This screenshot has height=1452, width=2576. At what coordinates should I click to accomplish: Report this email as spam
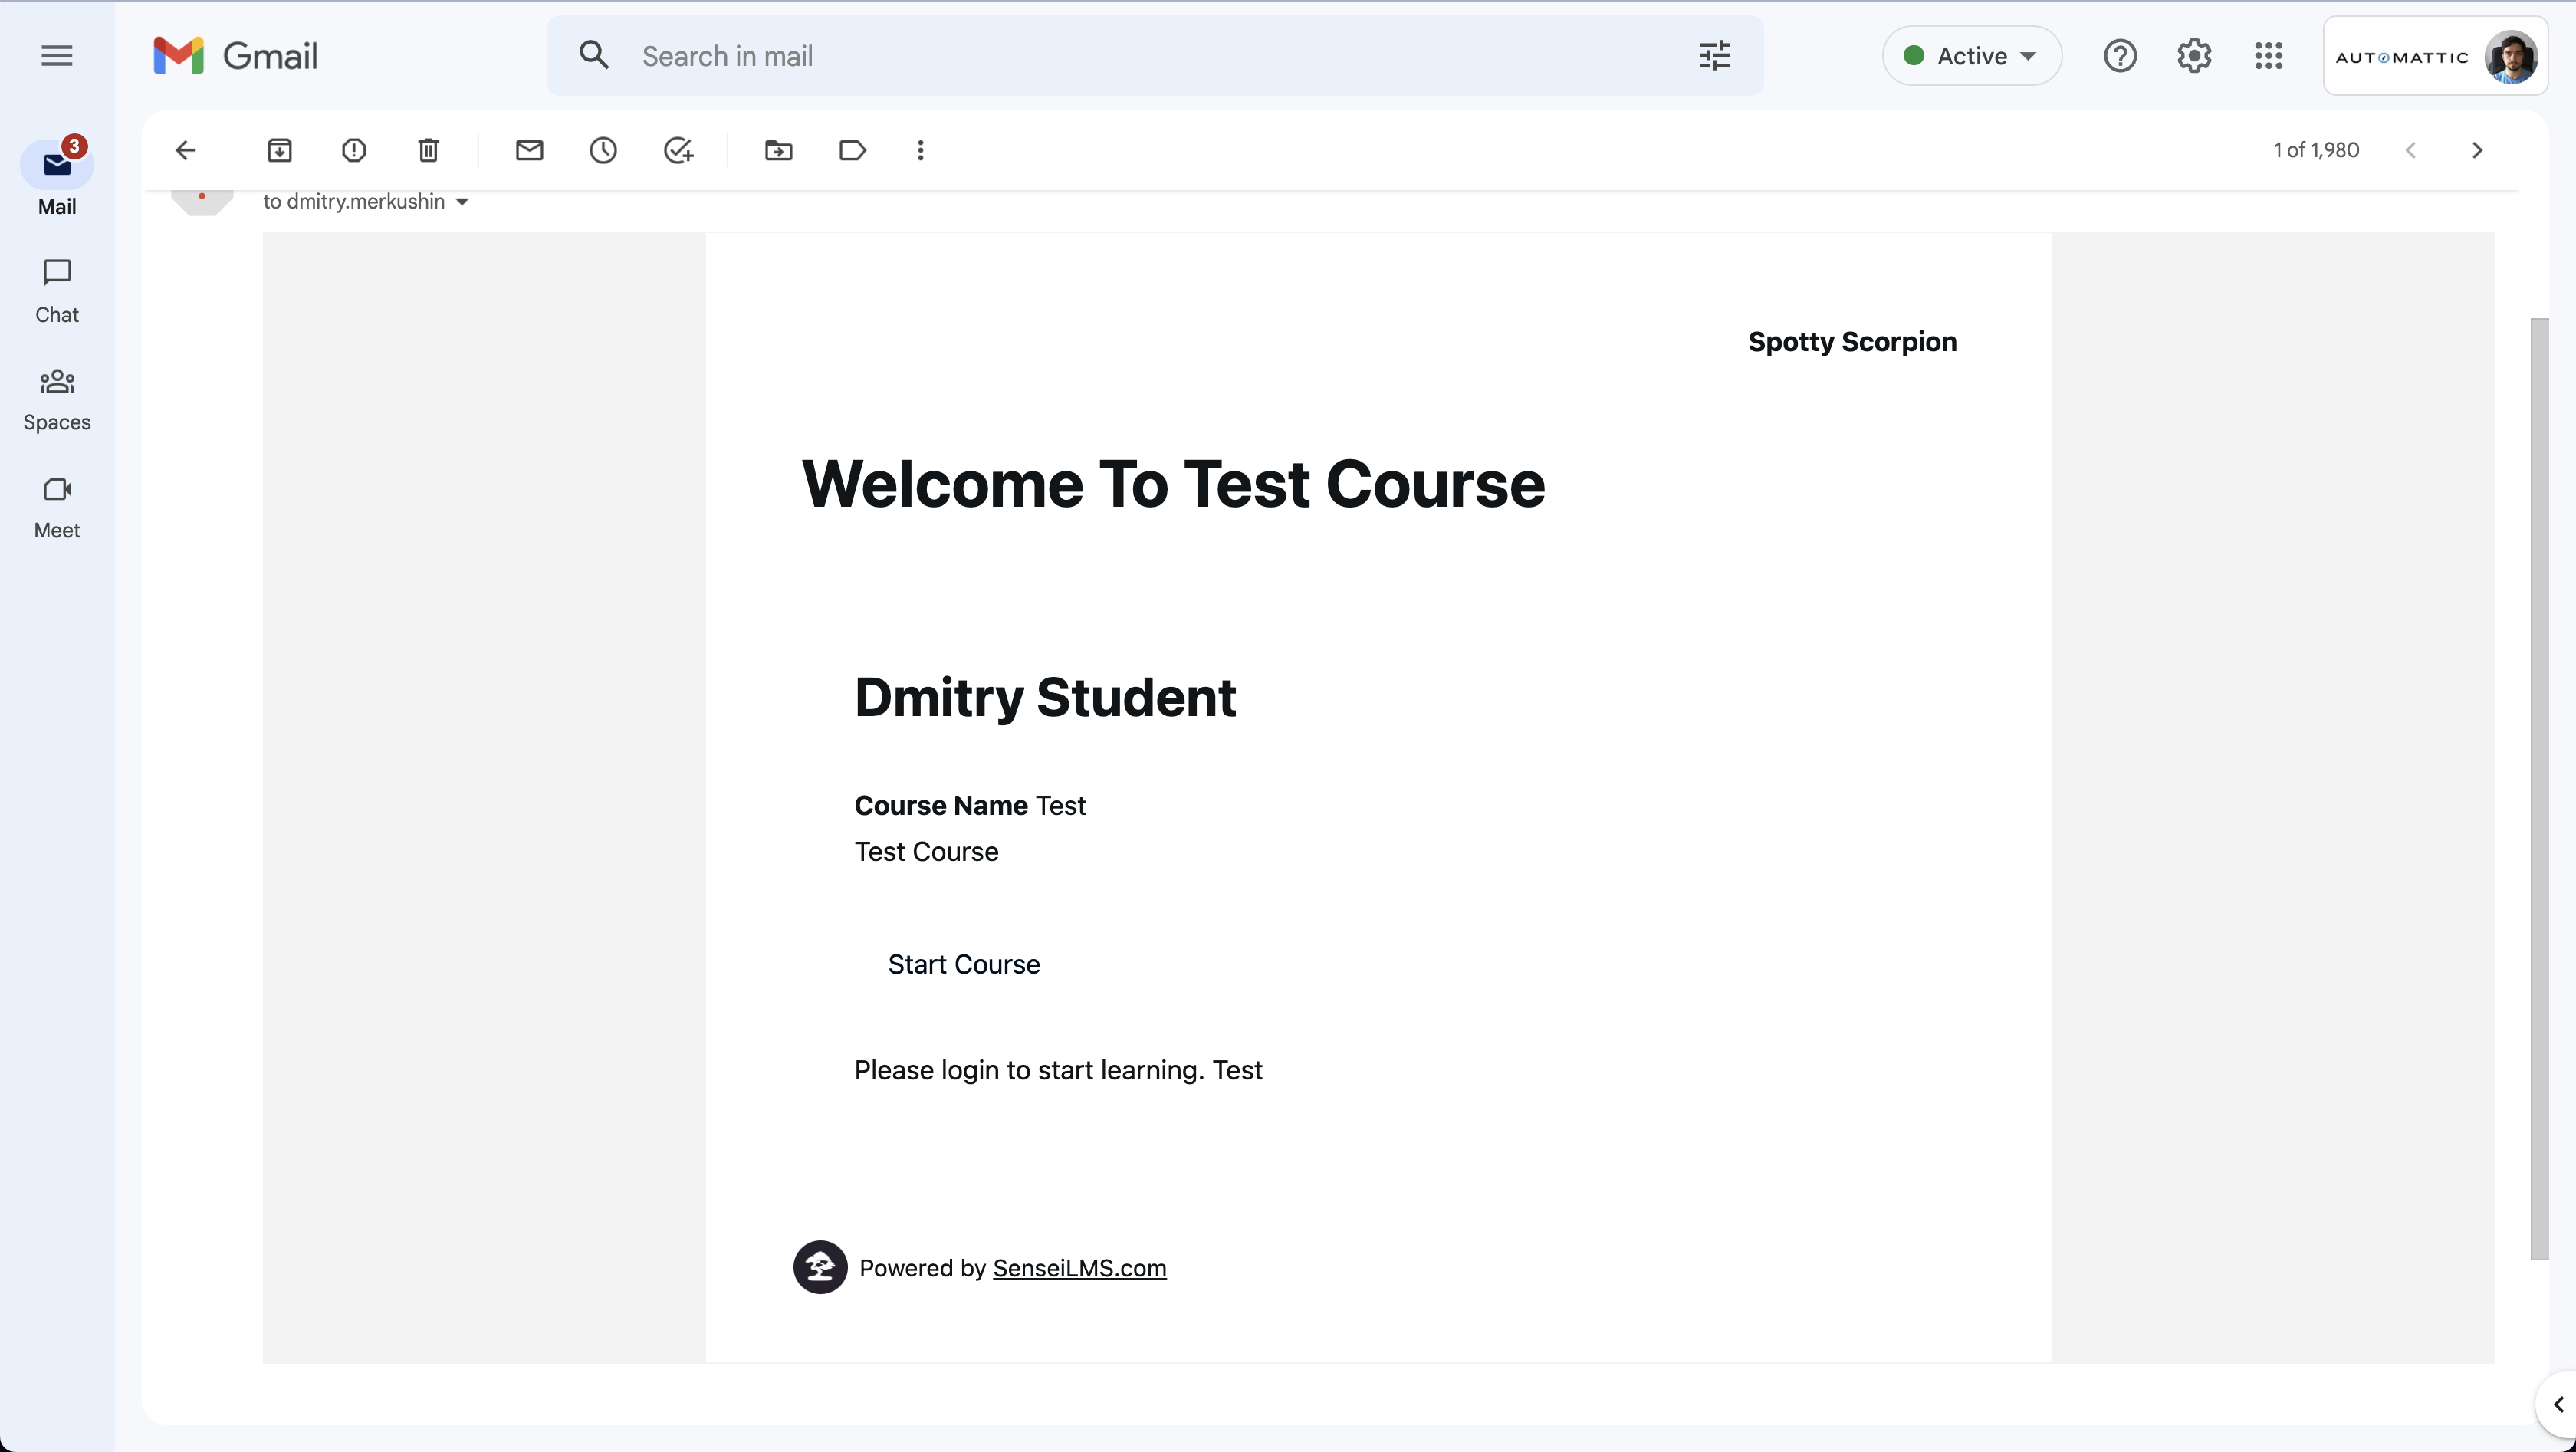coord(354,150)
